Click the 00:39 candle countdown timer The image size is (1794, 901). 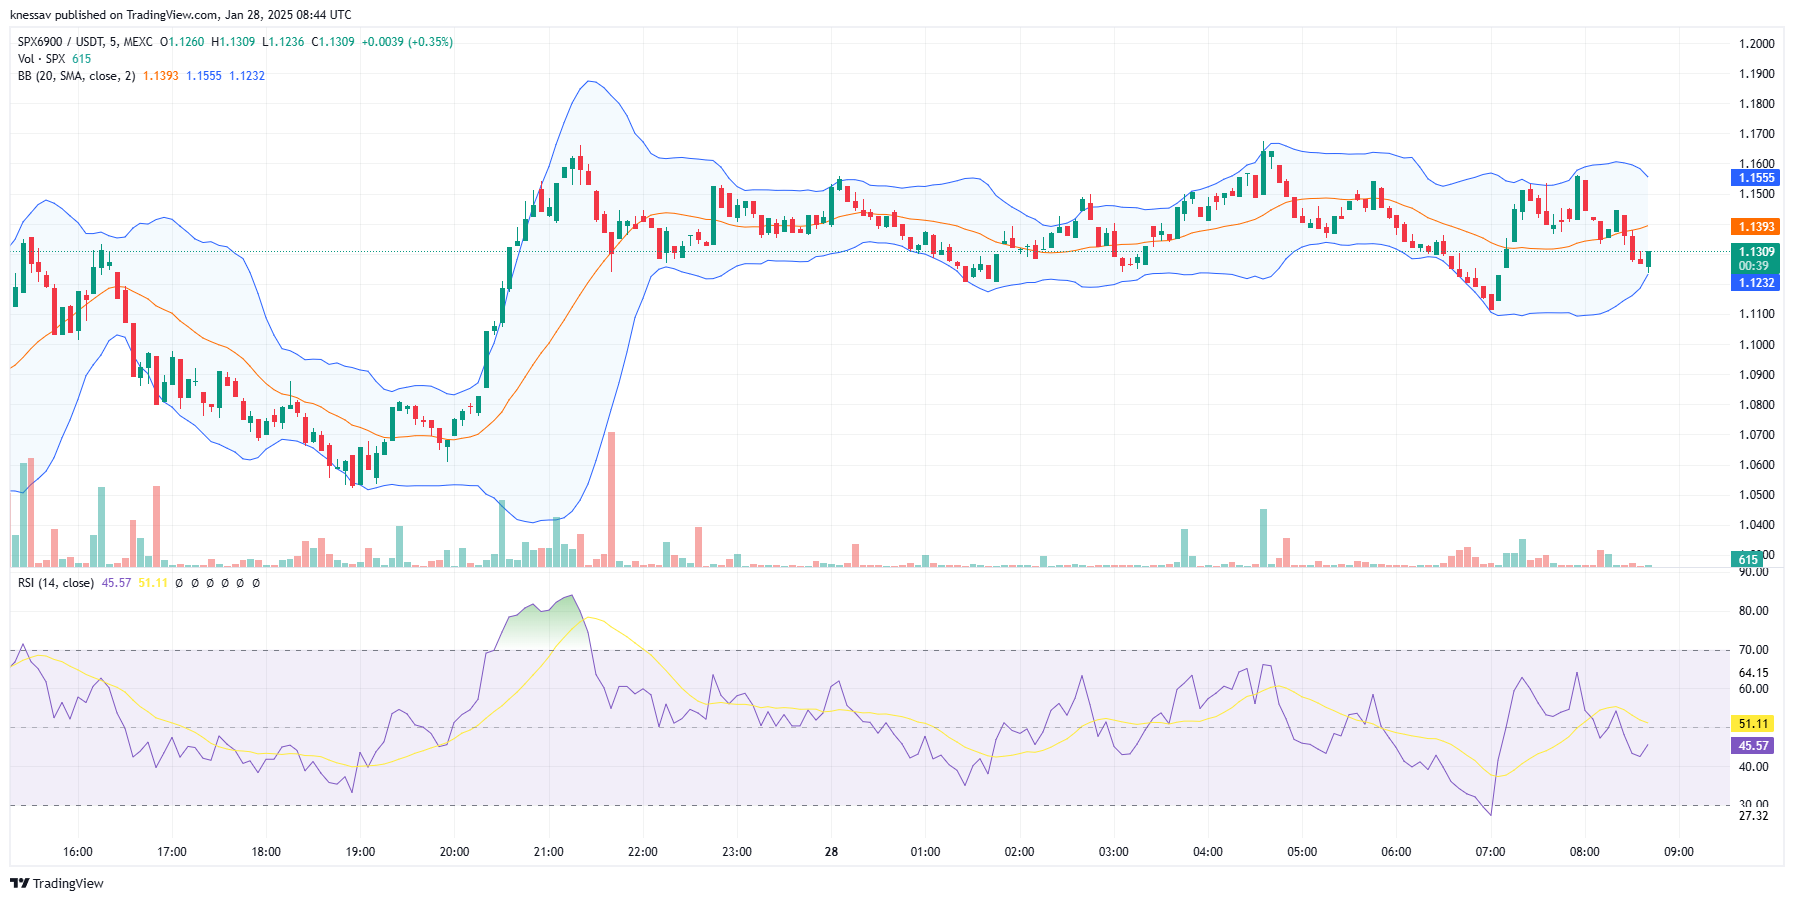(x=1753, y=266)
